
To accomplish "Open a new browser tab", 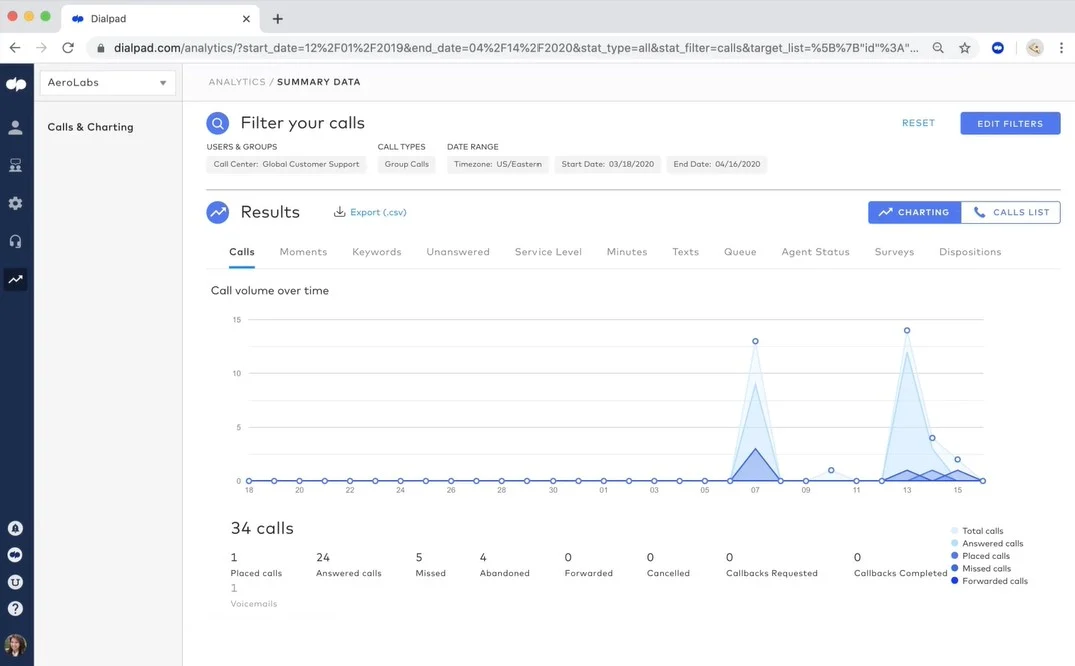I will 278,19.
